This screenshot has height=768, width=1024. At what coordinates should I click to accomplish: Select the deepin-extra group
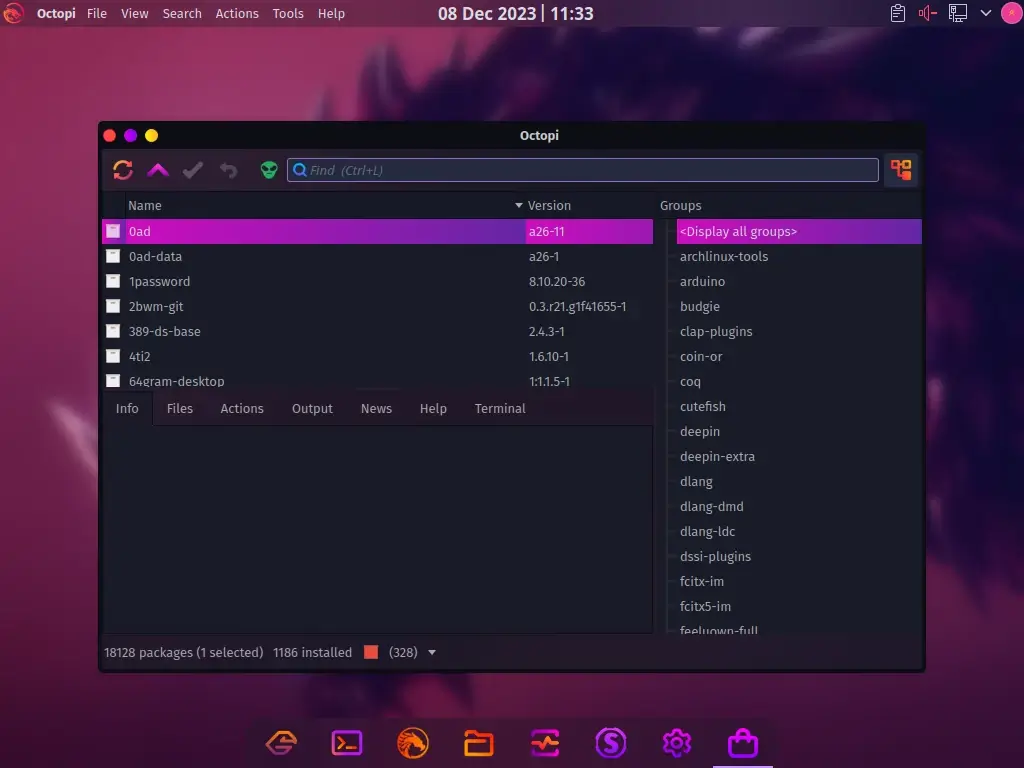(717, 456)
